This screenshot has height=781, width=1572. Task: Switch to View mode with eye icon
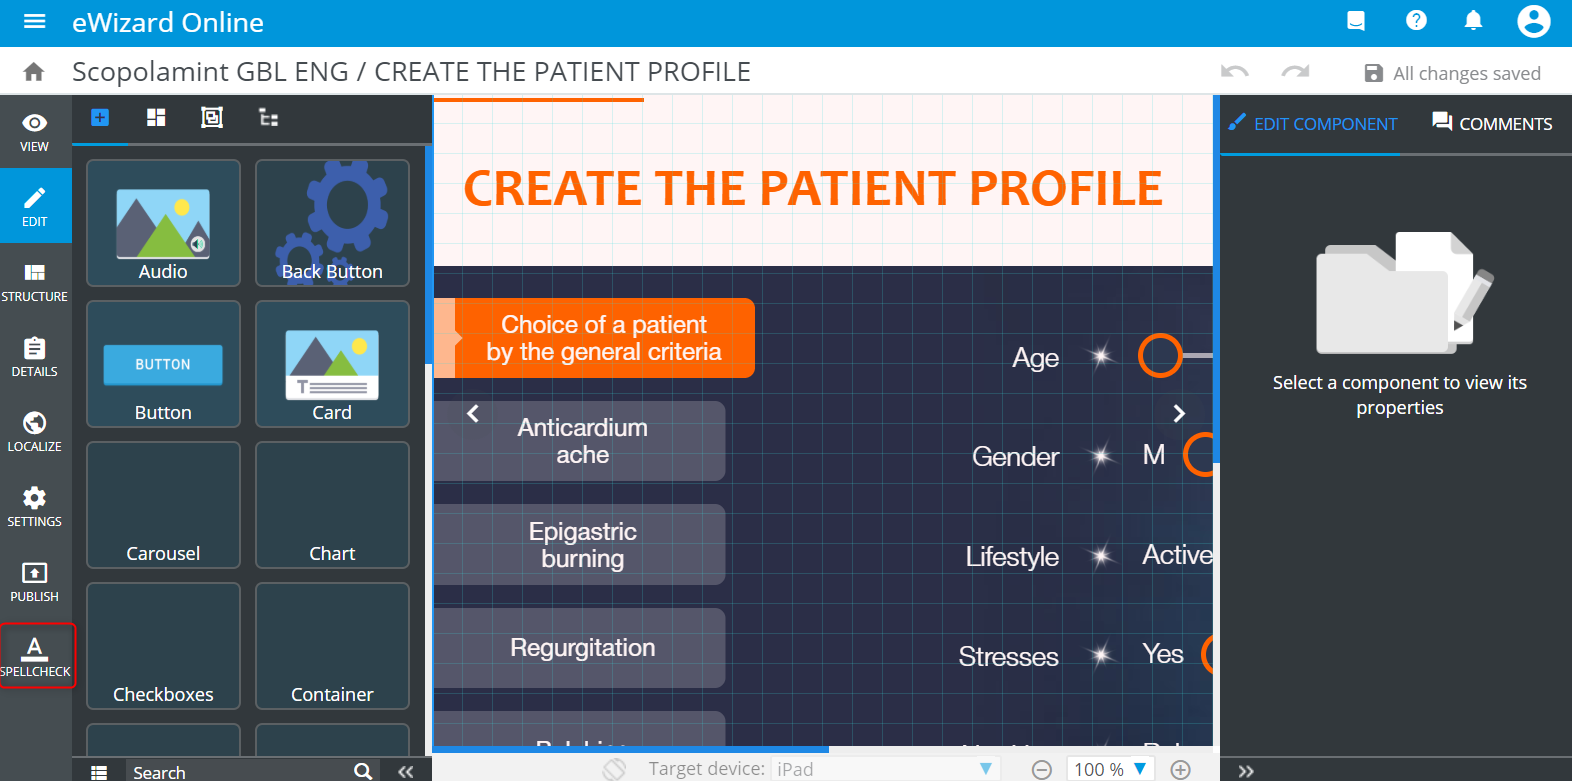point(35,131)
